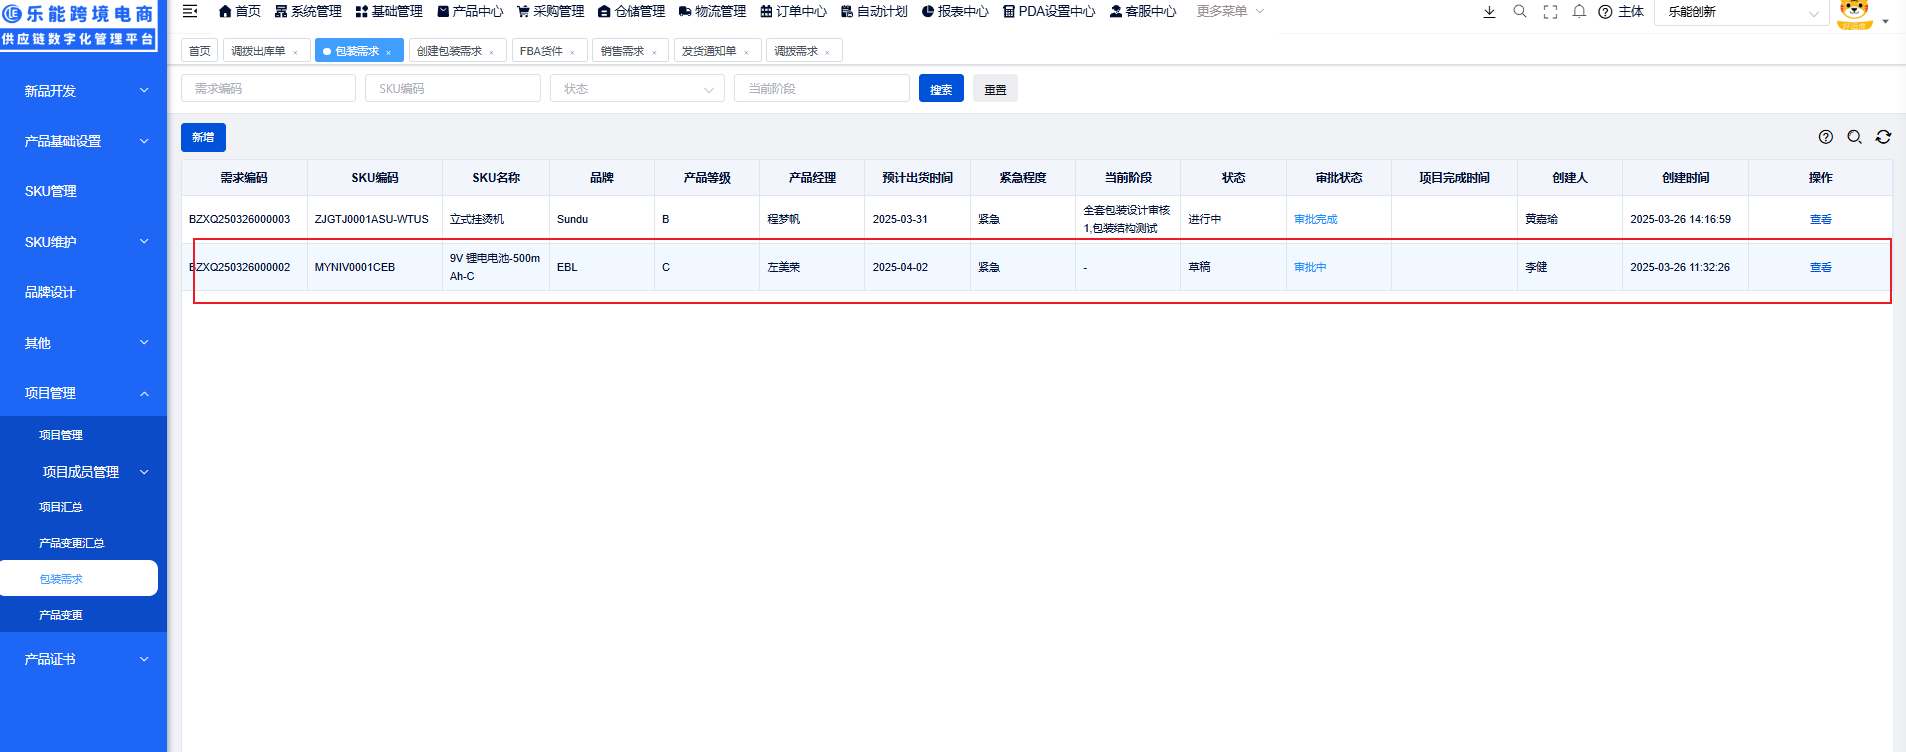This screenshot has width=1906, height=752.
Task: Toggle fullscreen mode icon
Action: [x=1550, y=12]
